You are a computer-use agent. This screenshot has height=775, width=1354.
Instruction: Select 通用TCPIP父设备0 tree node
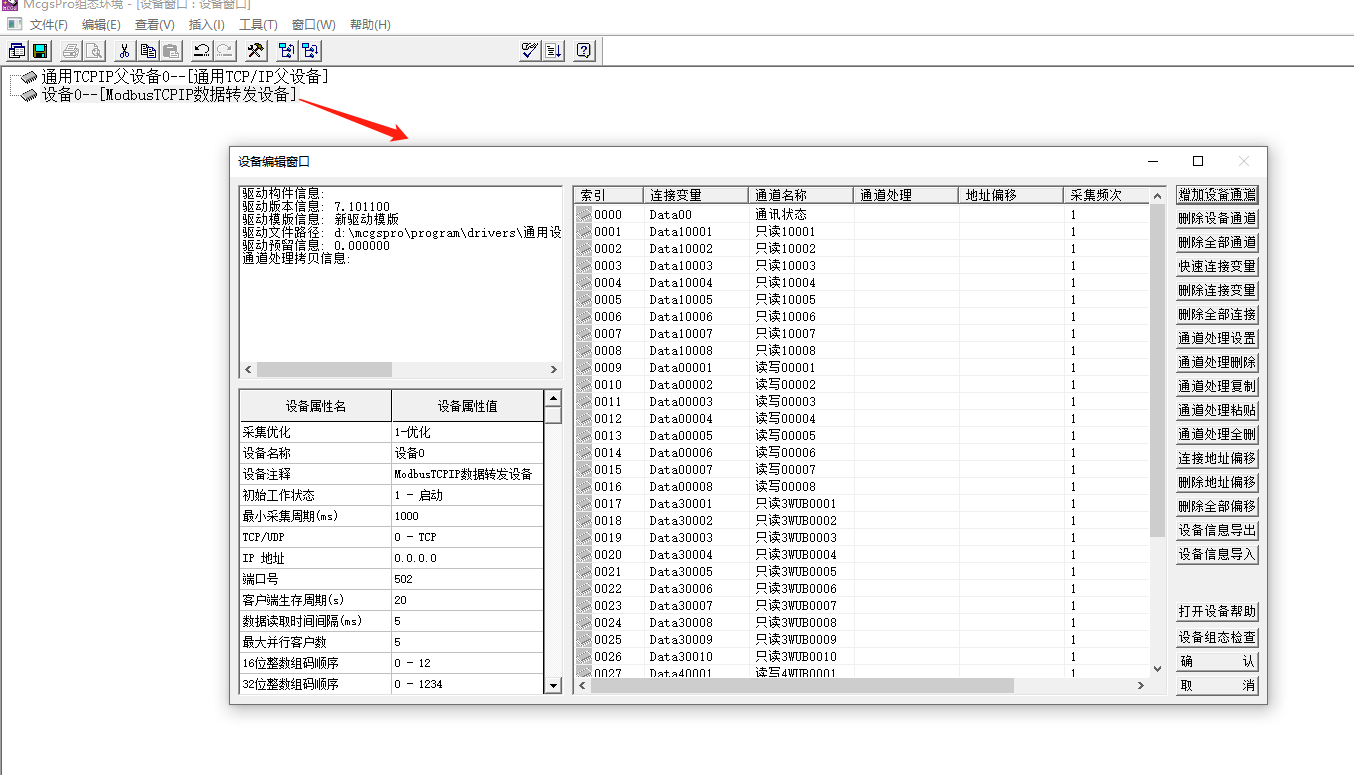184,77
